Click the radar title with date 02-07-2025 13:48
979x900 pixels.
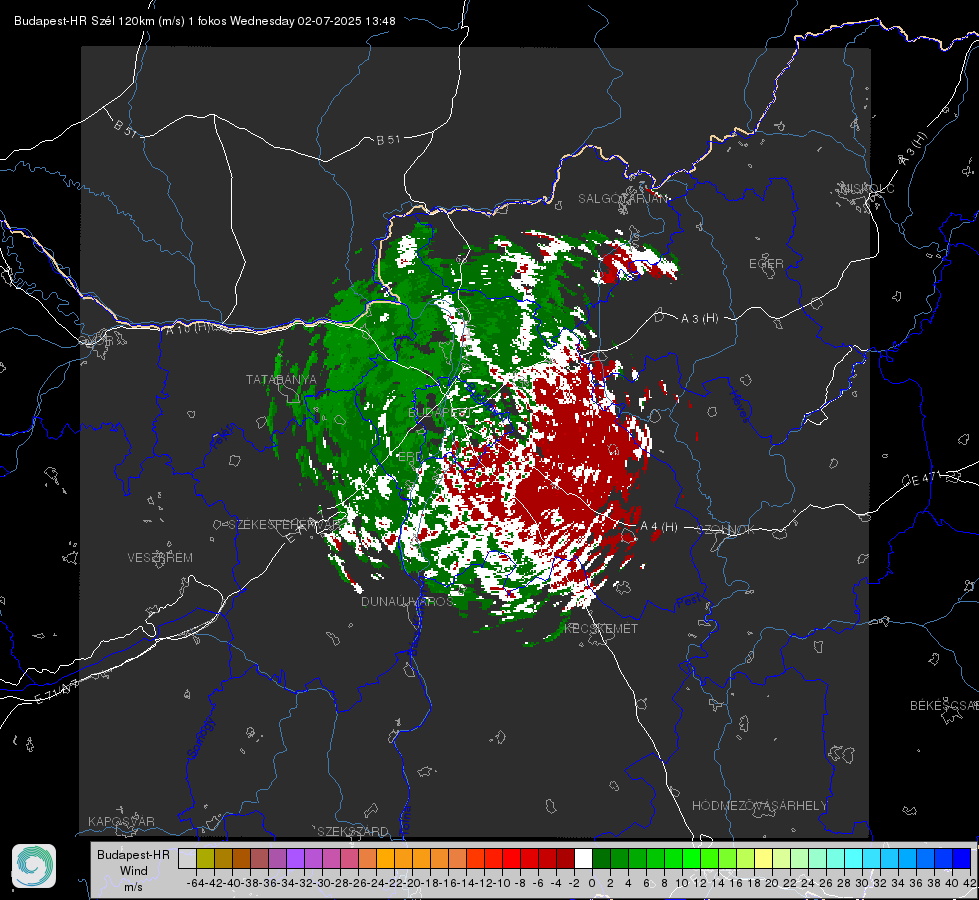[x=205, y=21]
